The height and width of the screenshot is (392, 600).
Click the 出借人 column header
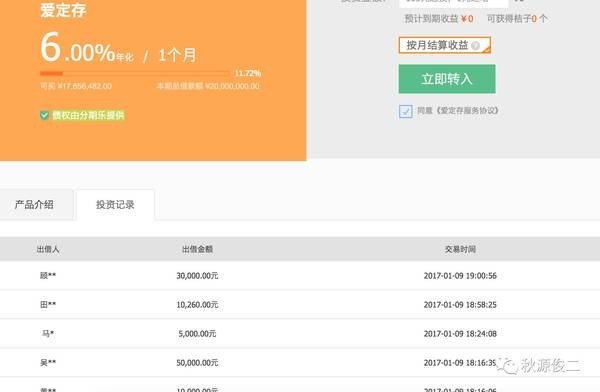[x=48, y=249]
